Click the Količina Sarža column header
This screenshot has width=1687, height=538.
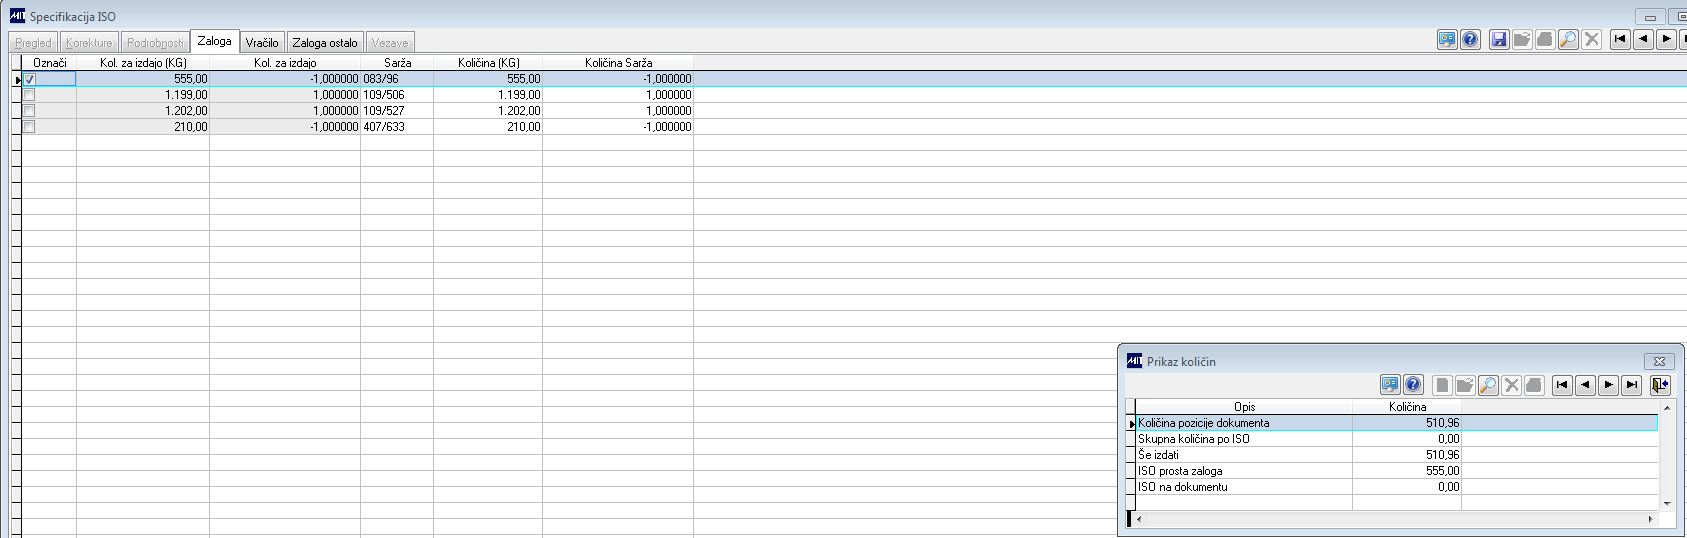618,62
